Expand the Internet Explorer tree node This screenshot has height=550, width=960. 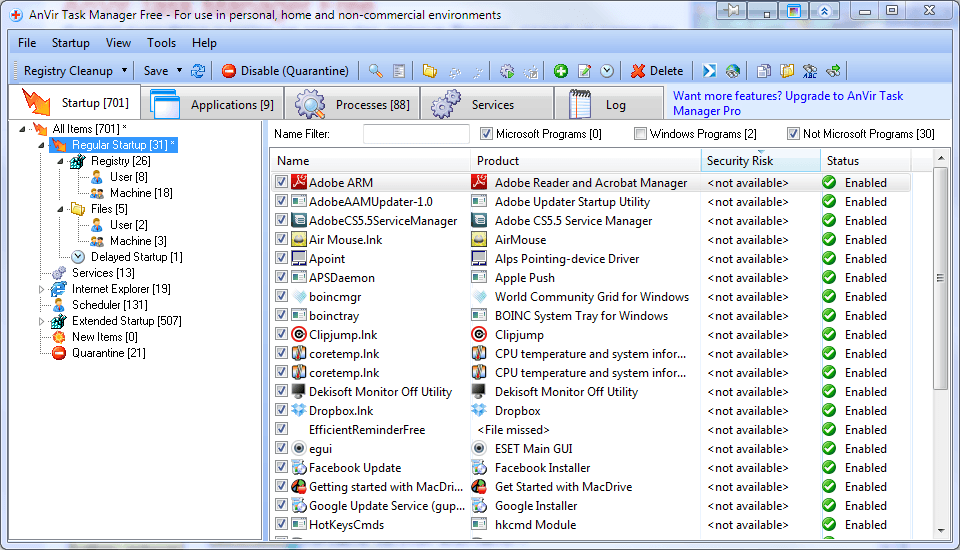(42, 289)
